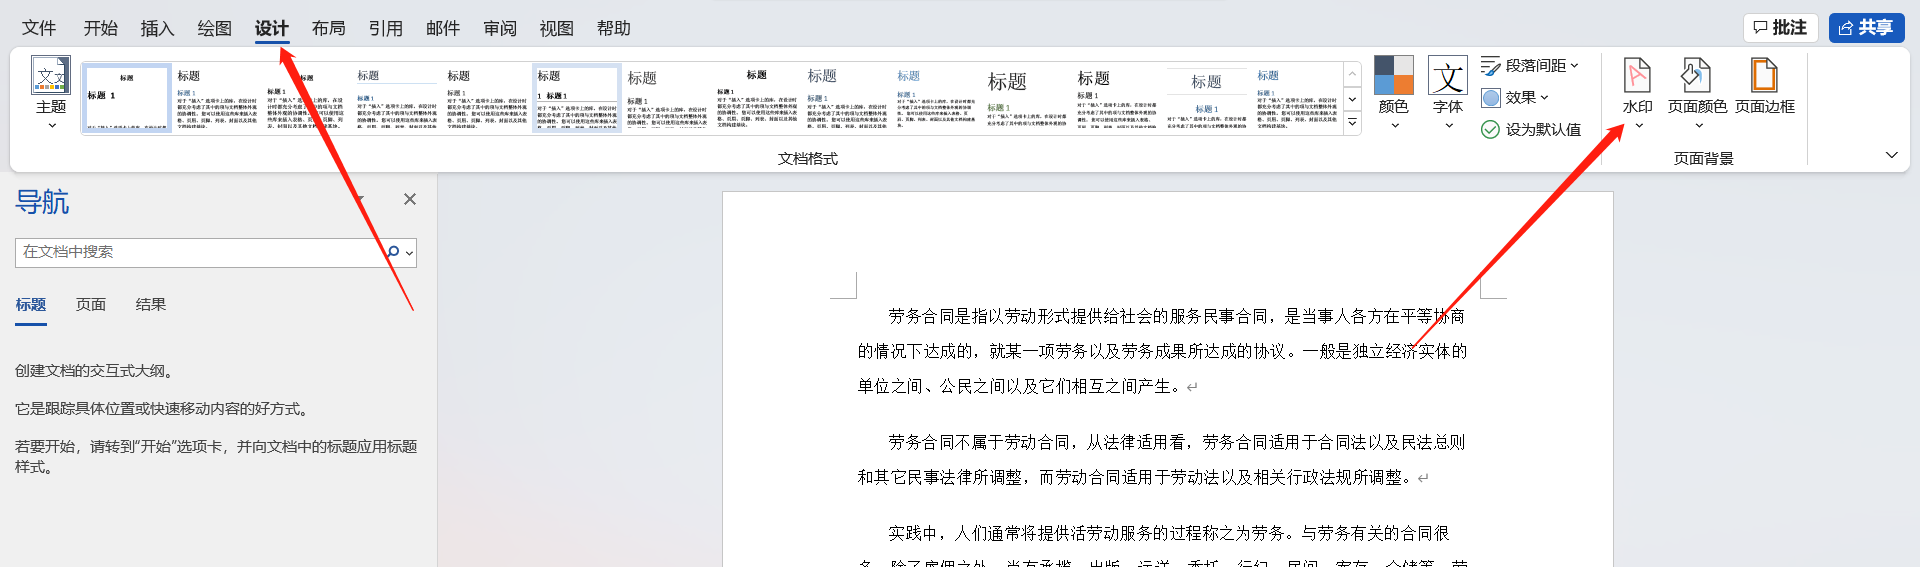This screenshot has height=567, width=1920.
Task: Switch to the 引用 tab
Action: coord(385,28)
